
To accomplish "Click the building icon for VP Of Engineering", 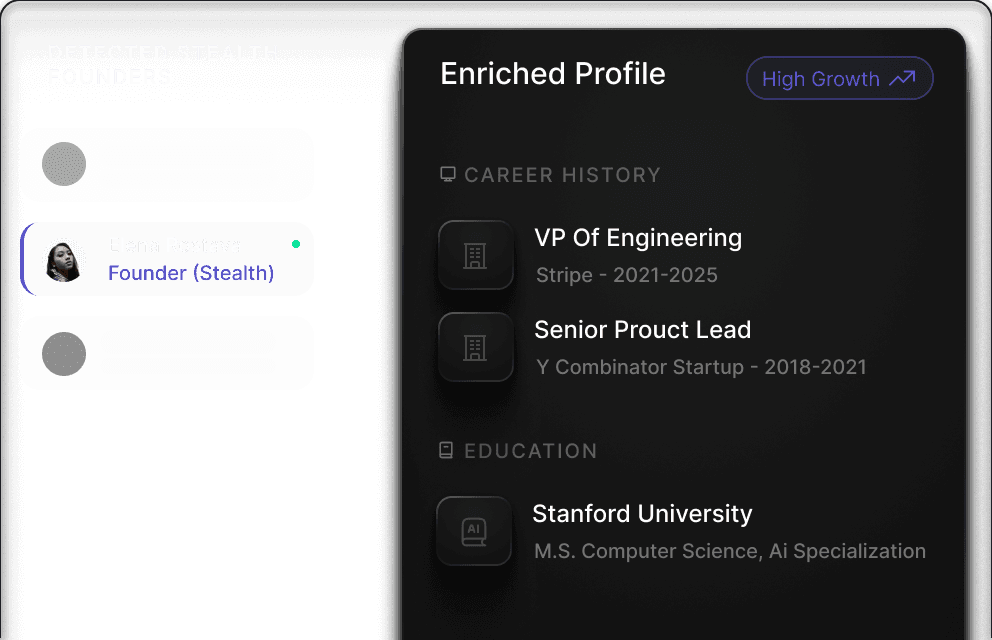I will coord(476,256).
